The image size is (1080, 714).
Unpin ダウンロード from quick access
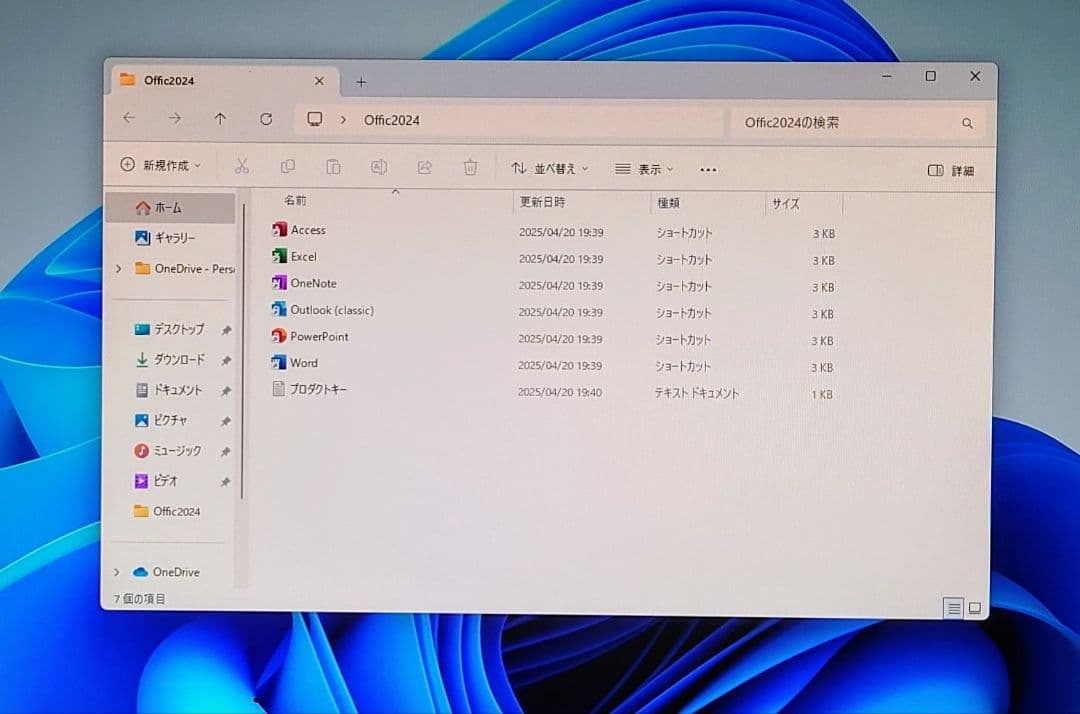(x=226, y=360)
